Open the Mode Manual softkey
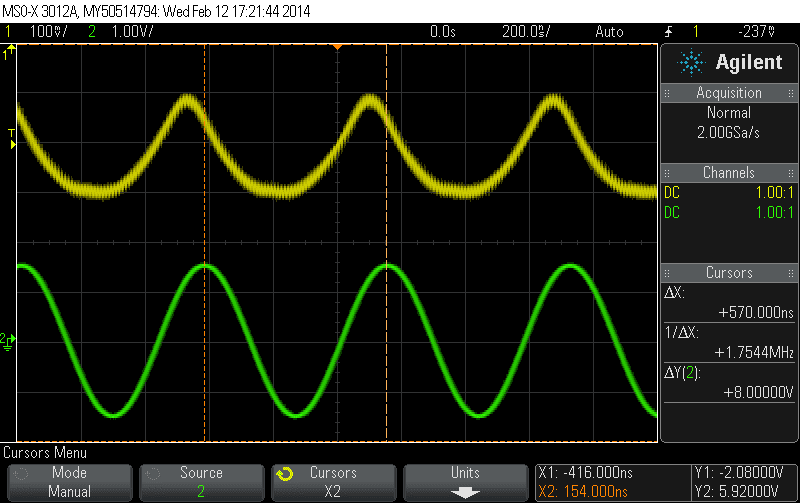Image resolution: width=800 pixels, height=503 pixels. pos(69,482)
